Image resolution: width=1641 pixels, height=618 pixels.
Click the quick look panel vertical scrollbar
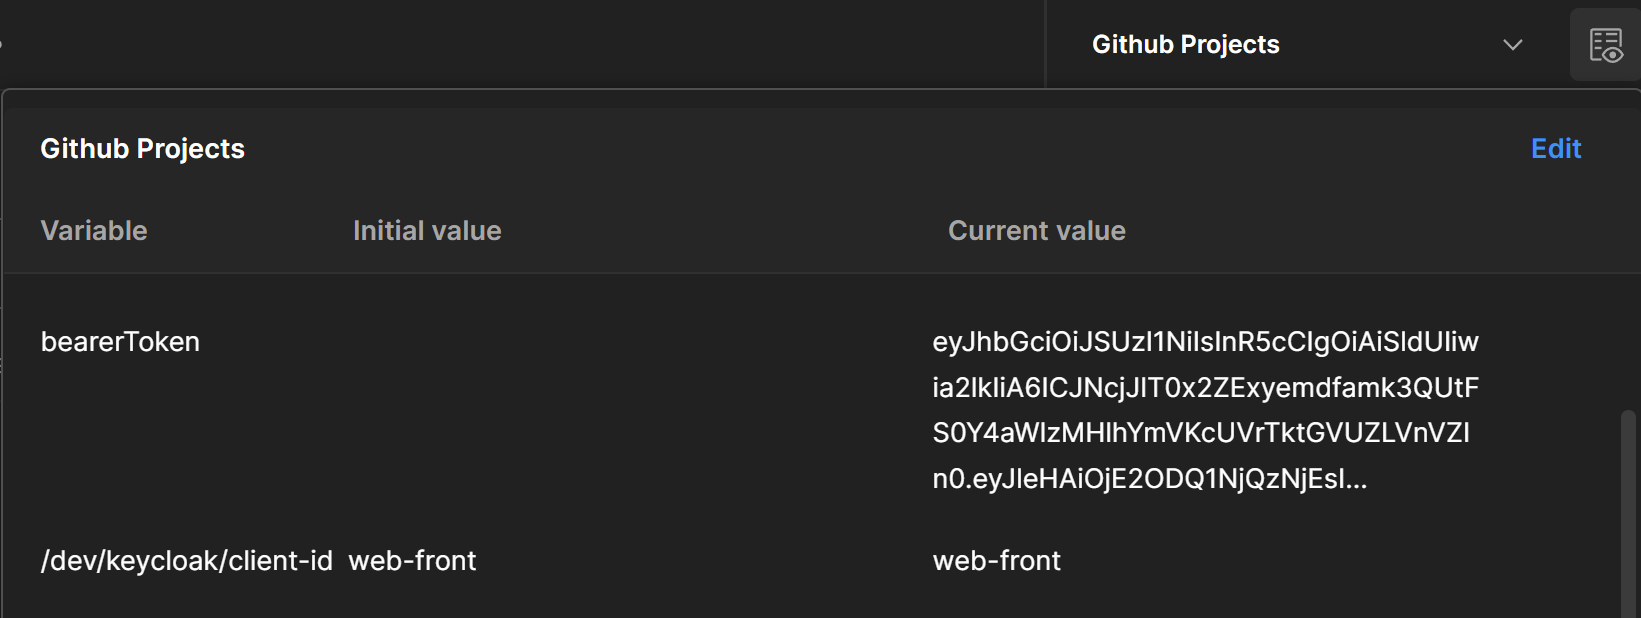[1628, 510]
